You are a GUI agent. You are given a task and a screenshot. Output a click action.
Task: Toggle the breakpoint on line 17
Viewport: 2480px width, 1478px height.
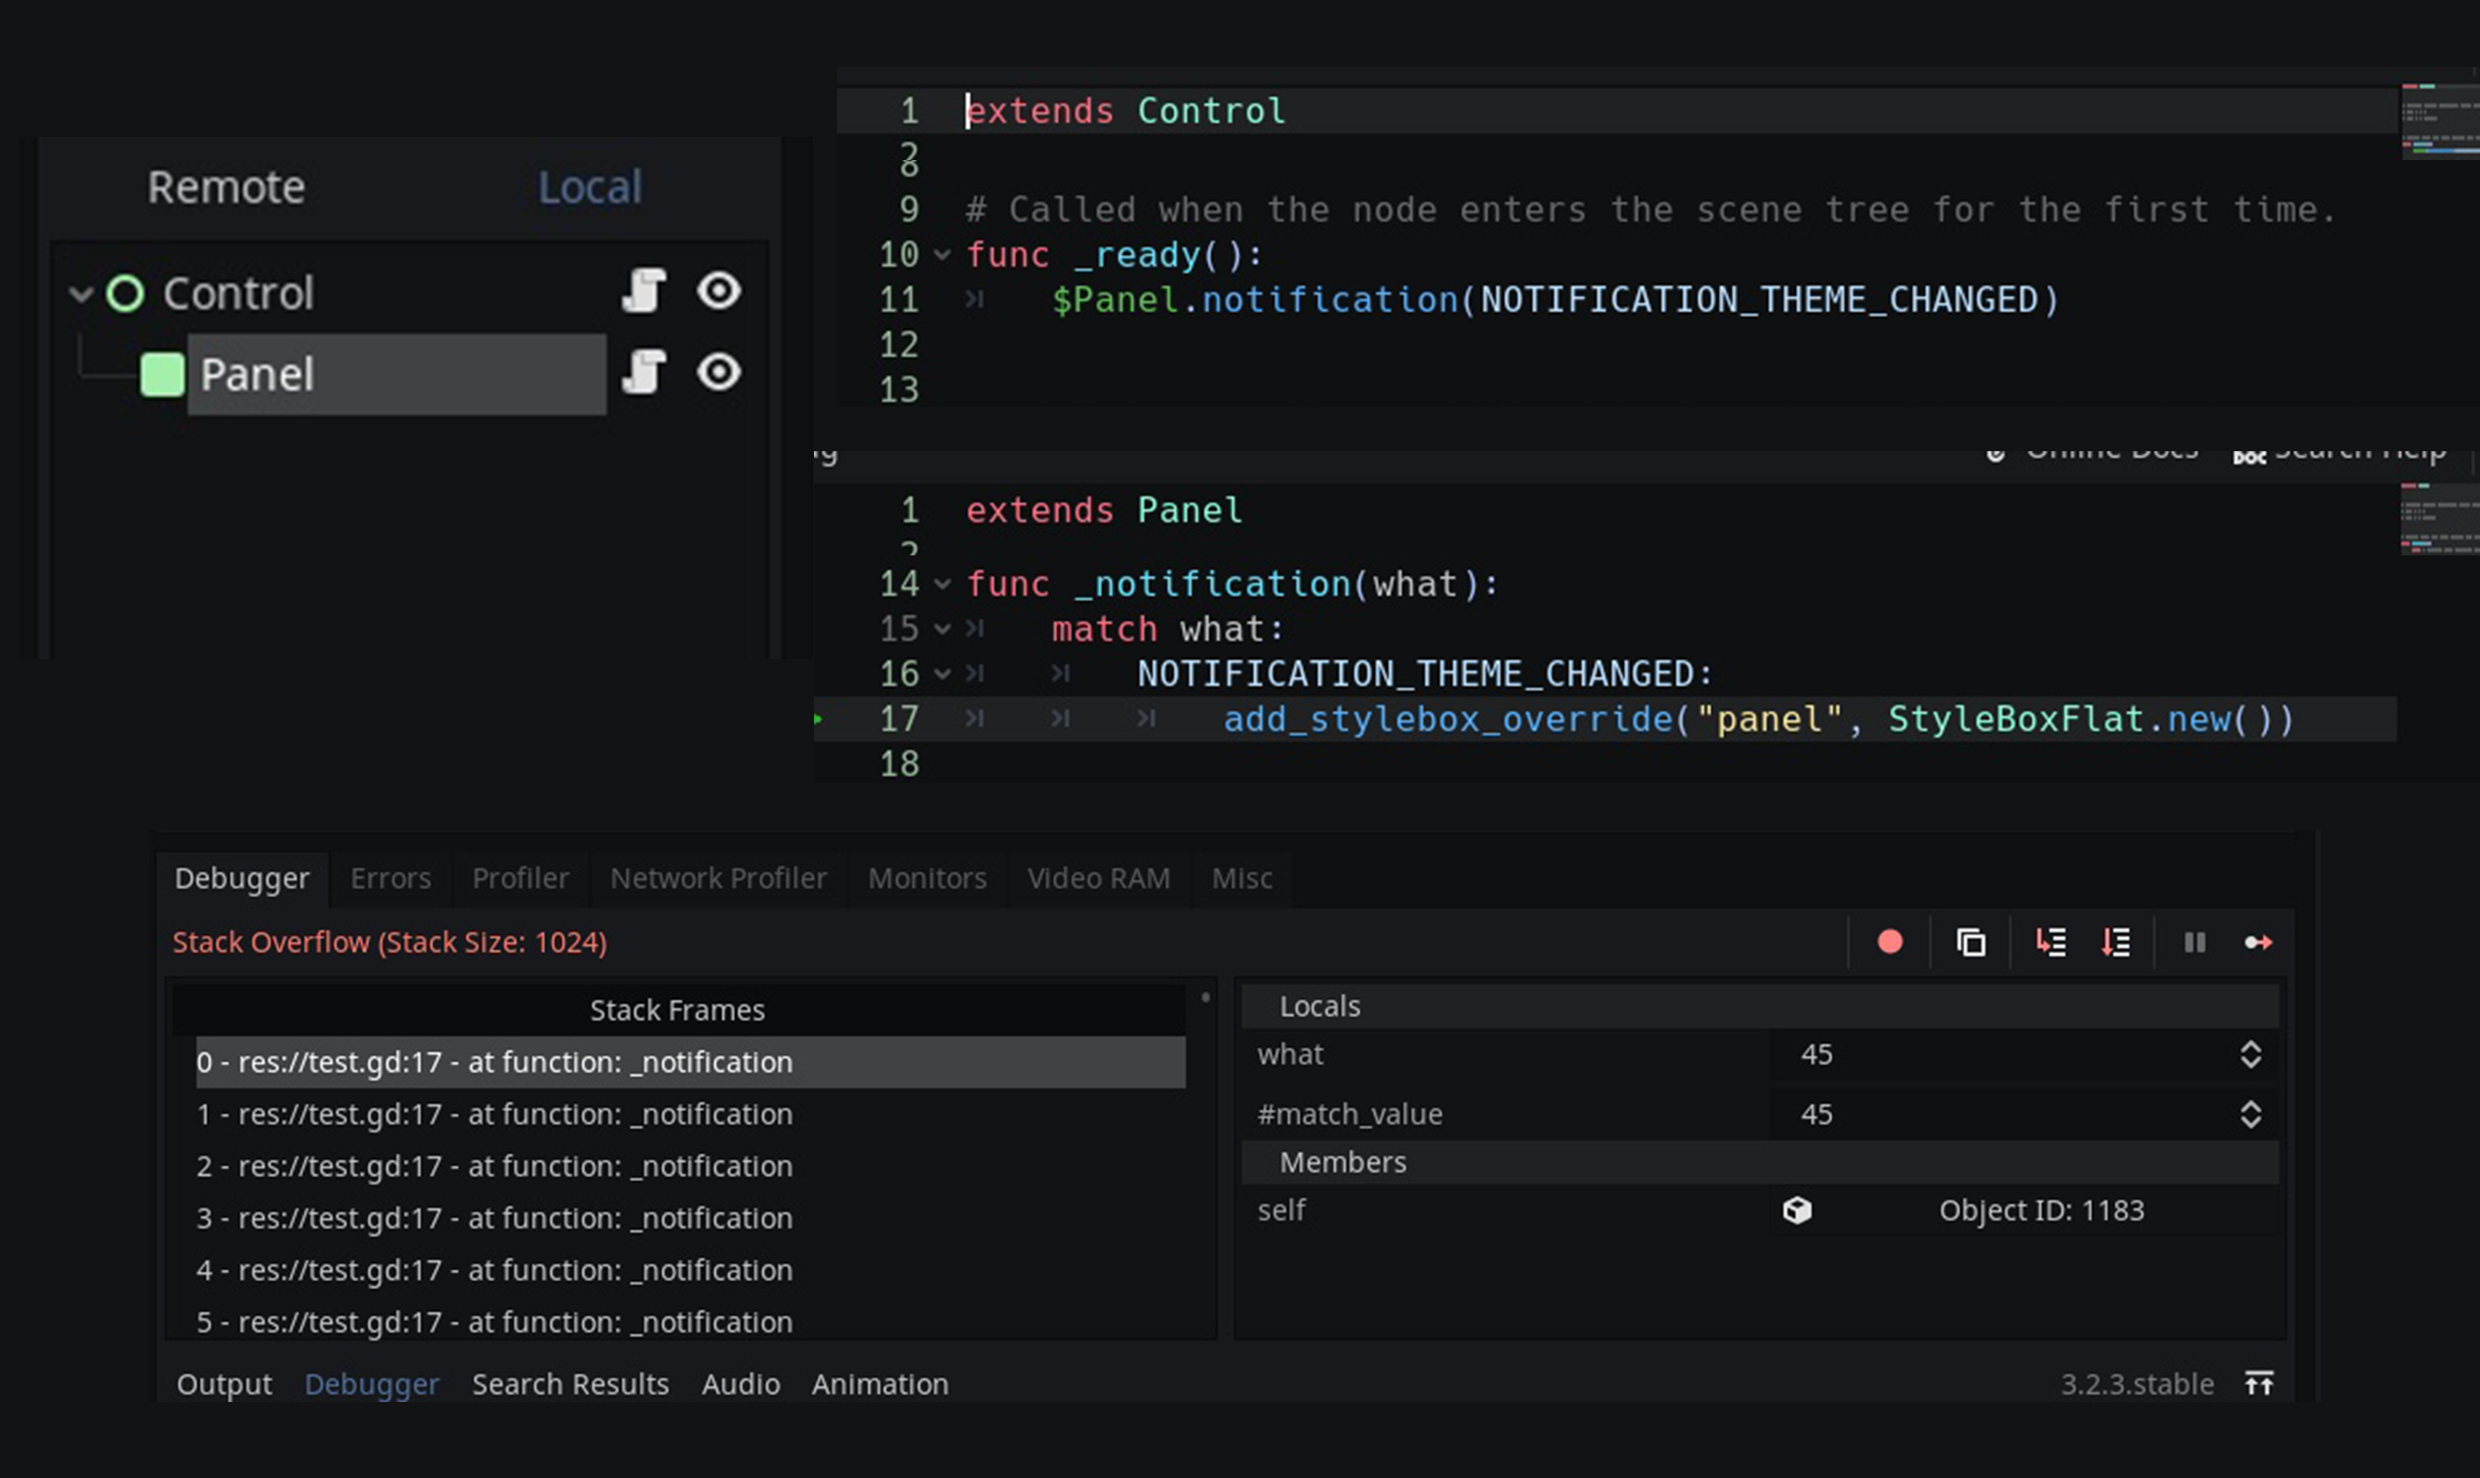(x=822, y=718)
